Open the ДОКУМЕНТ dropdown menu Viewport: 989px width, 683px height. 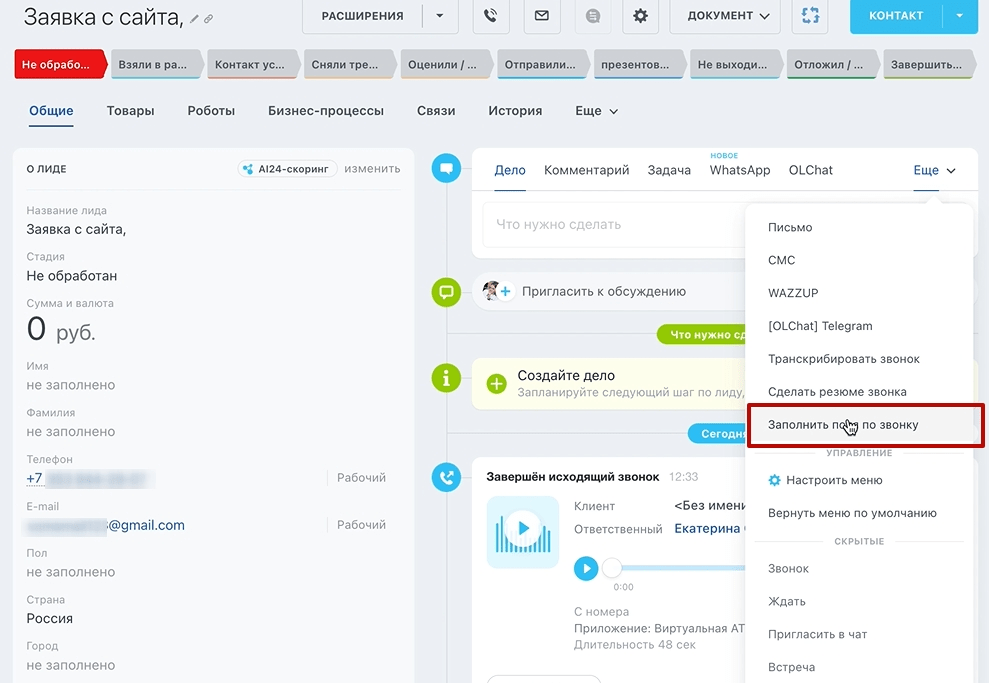[x=725, y=16]
